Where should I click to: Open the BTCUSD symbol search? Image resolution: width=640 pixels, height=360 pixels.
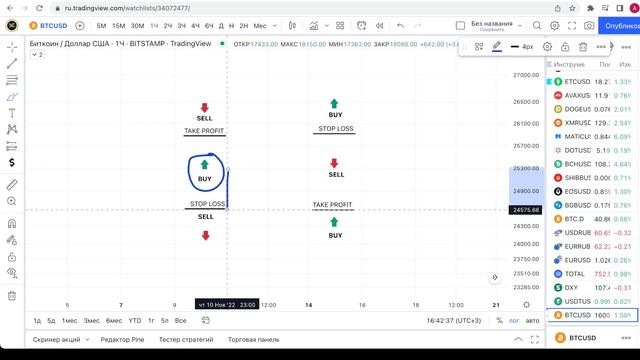click(49, 26)
